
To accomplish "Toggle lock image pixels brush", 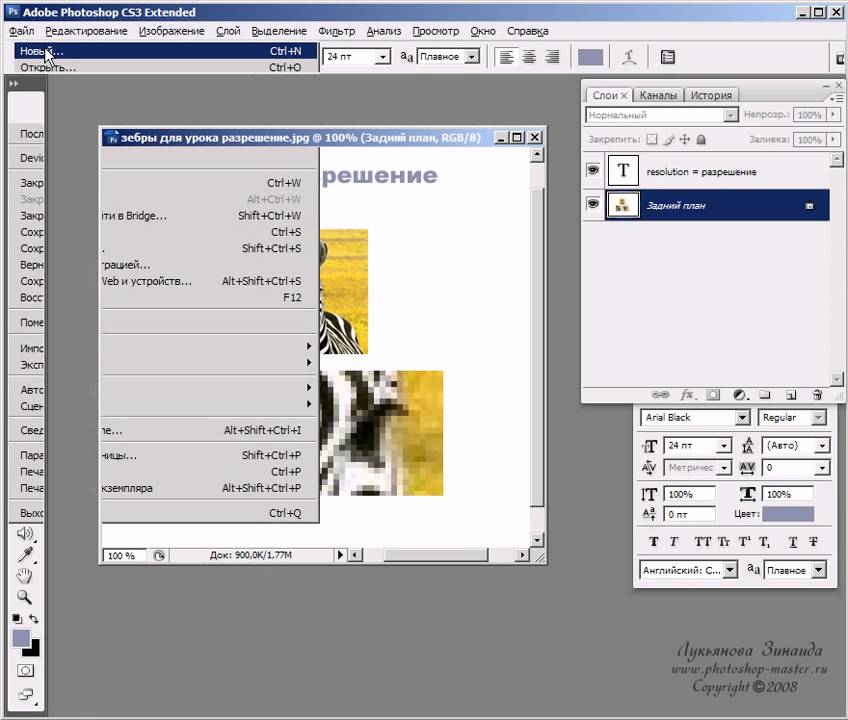I will click(x=669, y=140).
